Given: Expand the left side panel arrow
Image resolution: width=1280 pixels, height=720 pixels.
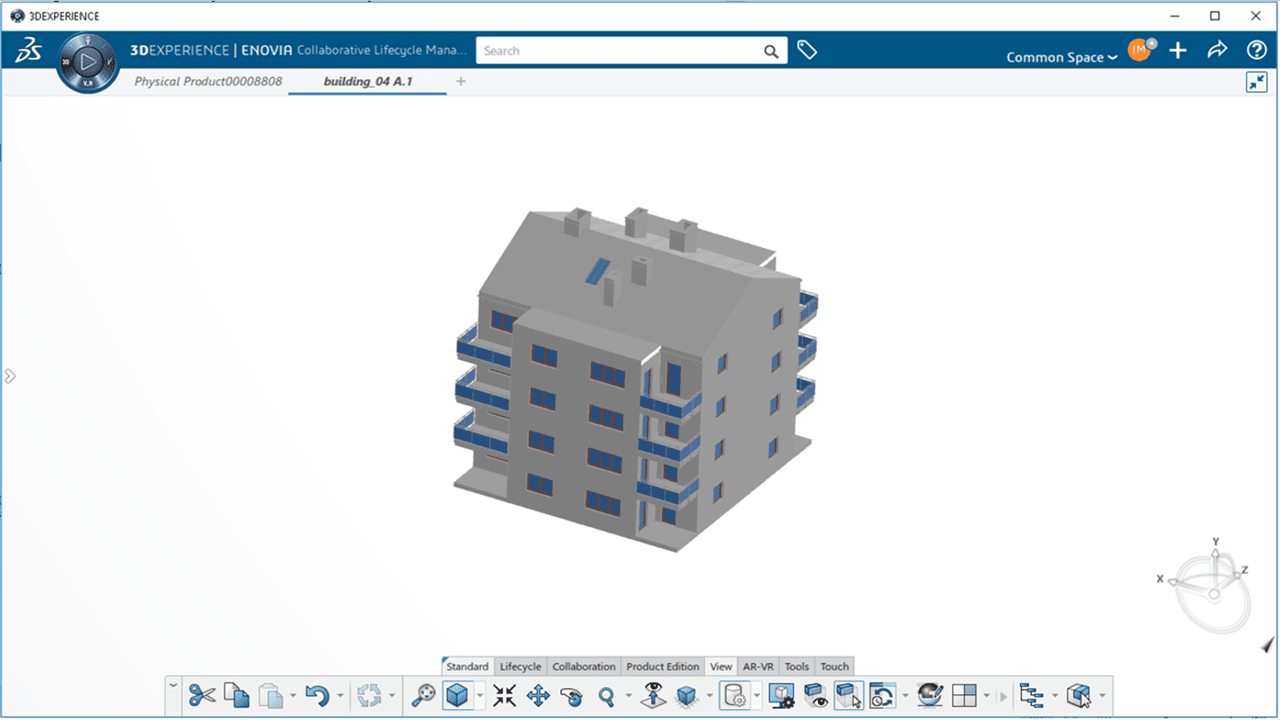Looking at the screenshot, I should pos(10,376).
